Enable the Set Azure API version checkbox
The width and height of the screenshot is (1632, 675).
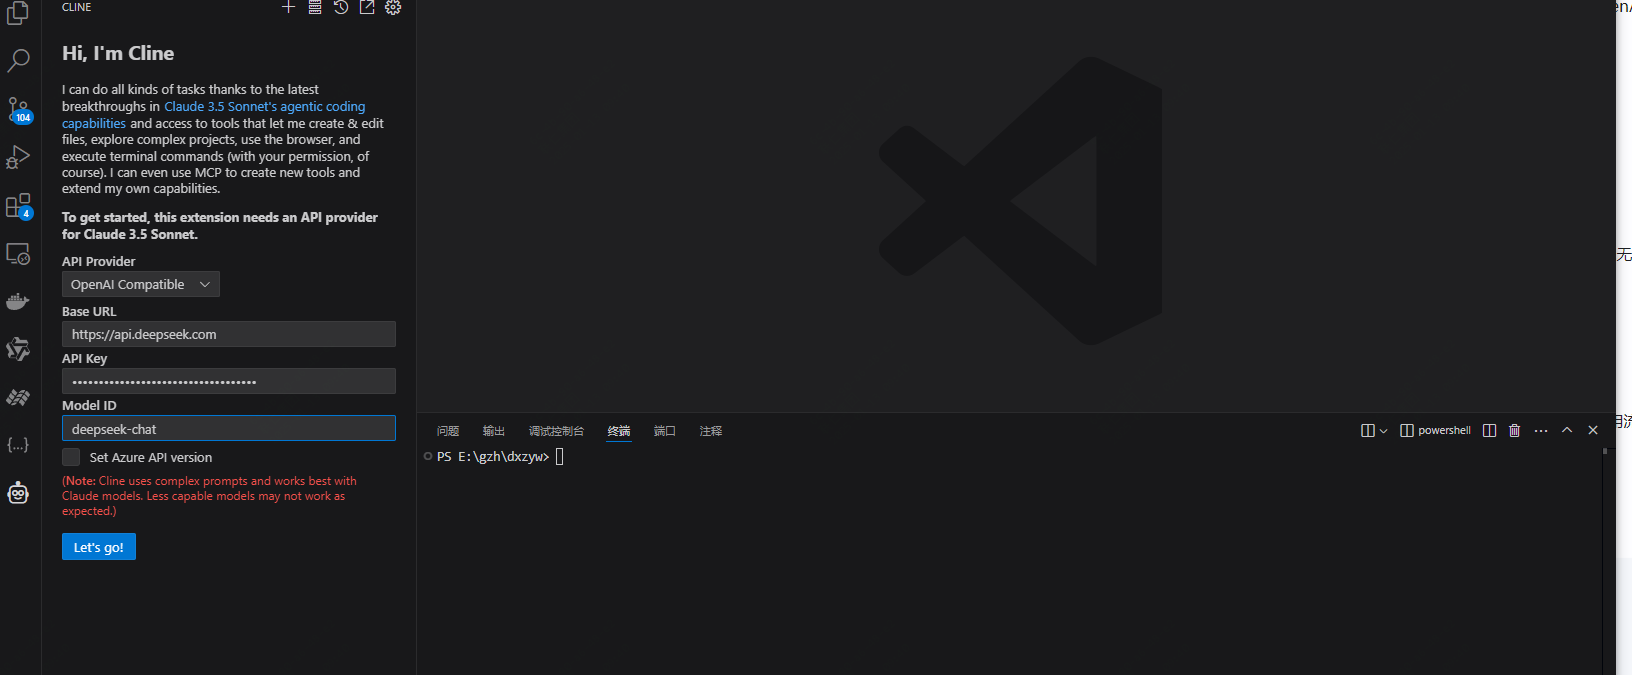tap(71, 457)
